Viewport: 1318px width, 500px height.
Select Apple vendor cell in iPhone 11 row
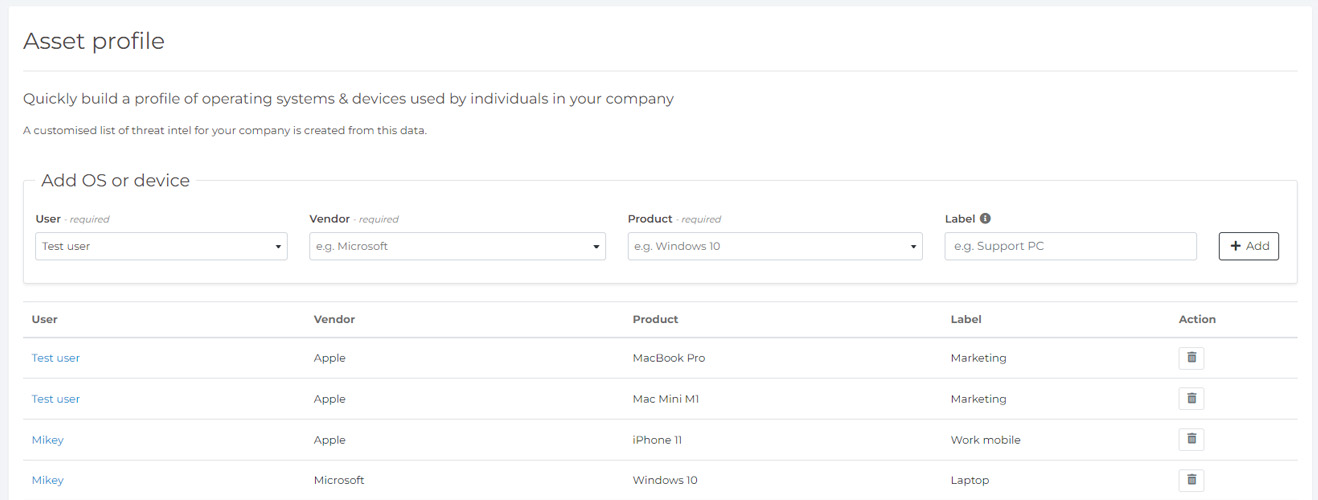point(330,440)
